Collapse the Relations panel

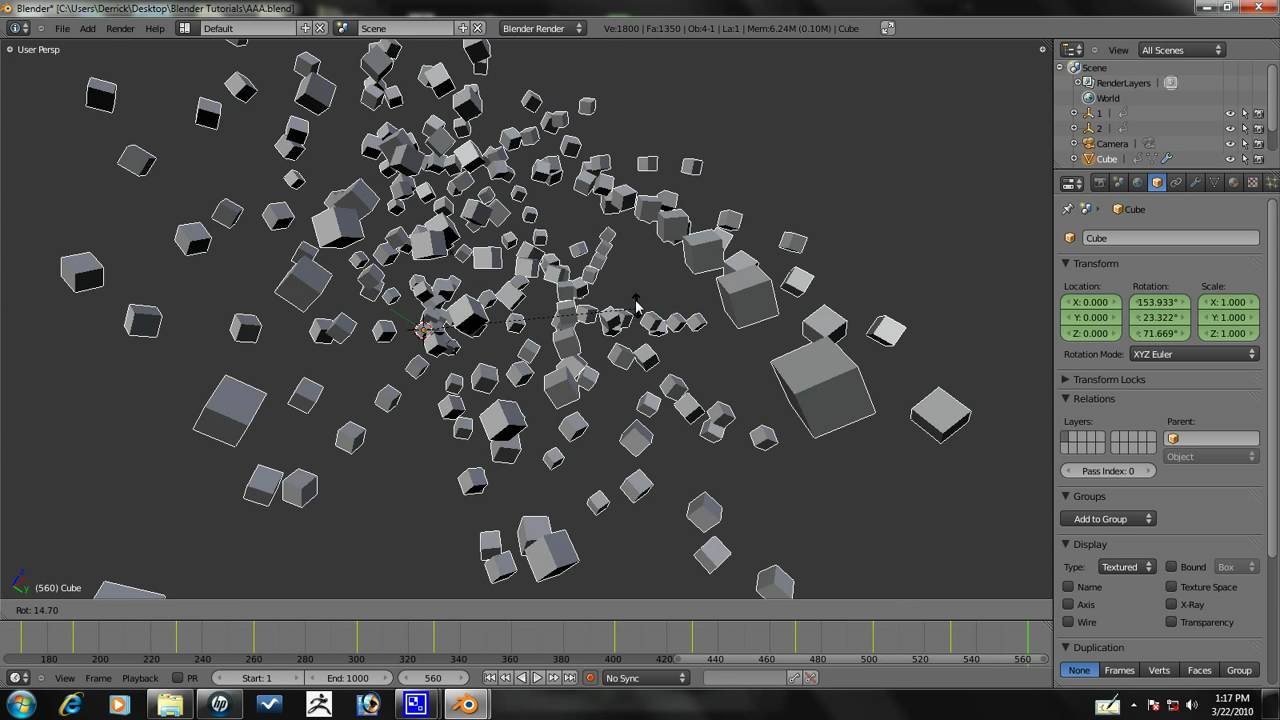pyautogui.click(x=1066, y=399)
